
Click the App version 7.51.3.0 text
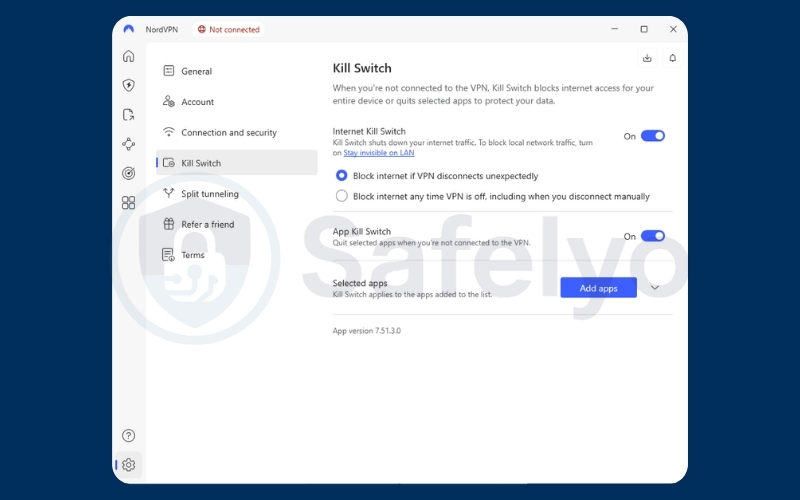point(367,331)
